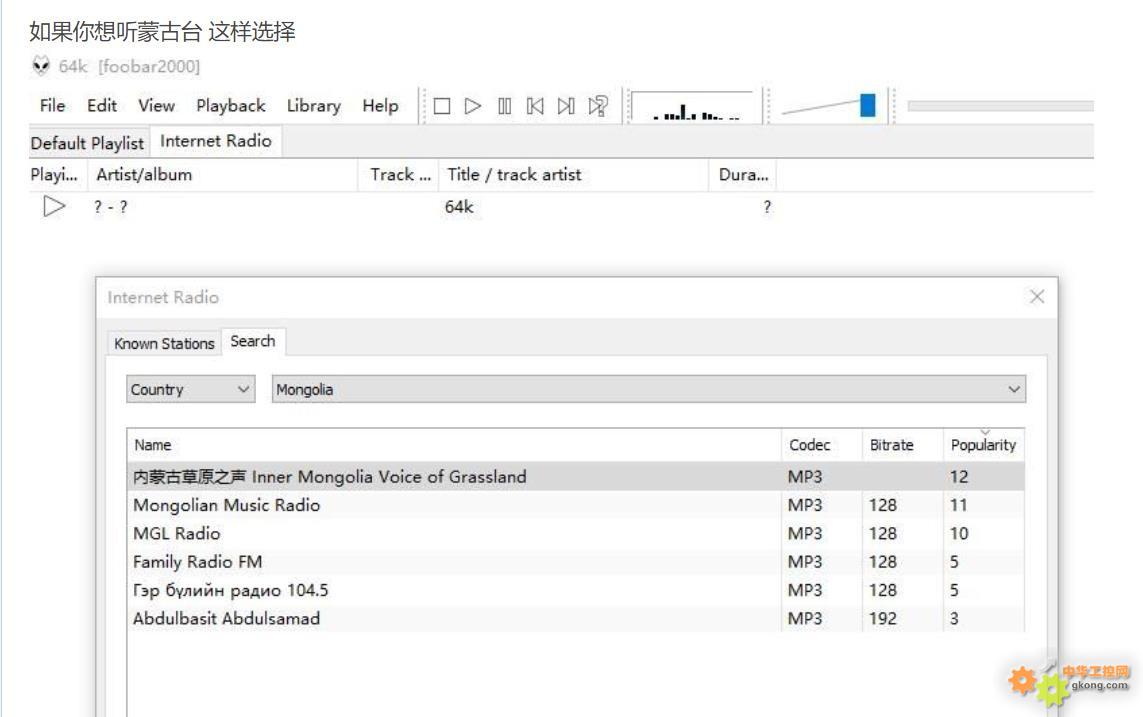Image resolution: width=1143 pixels, height=717 pixels.
Task: Close the Internet Radio dialog
Action: pyautogui.click(x=1036, y=297)
